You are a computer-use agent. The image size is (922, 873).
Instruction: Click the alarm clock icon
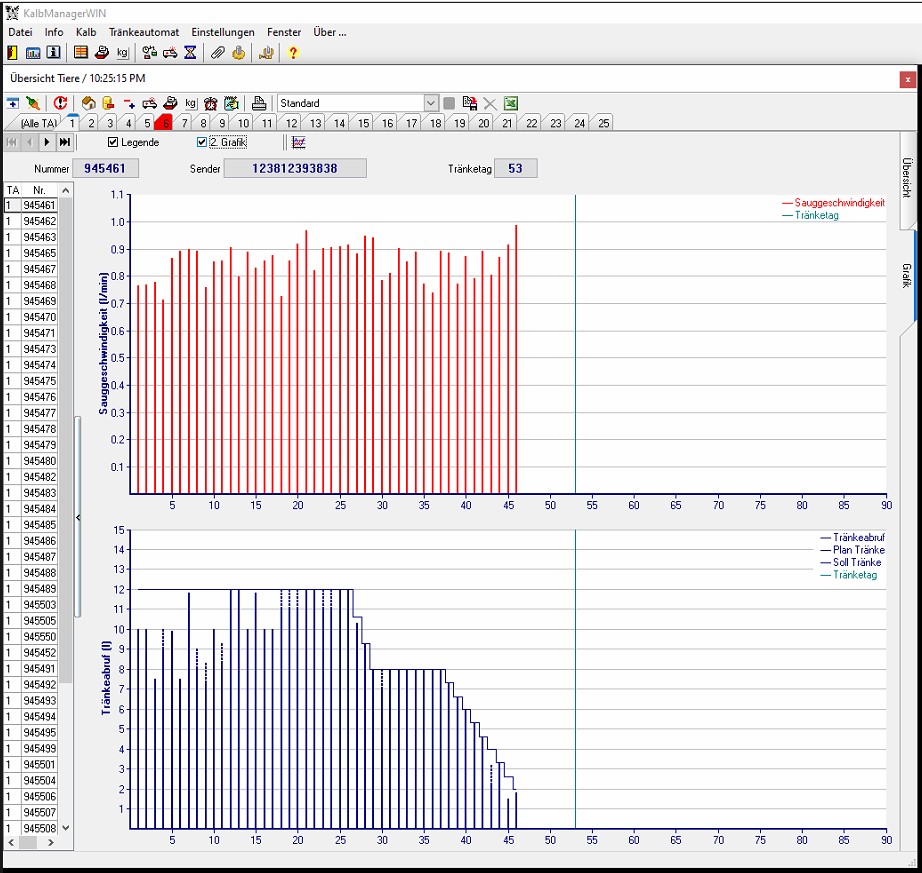pyautogui.click(x=211, y=103)
